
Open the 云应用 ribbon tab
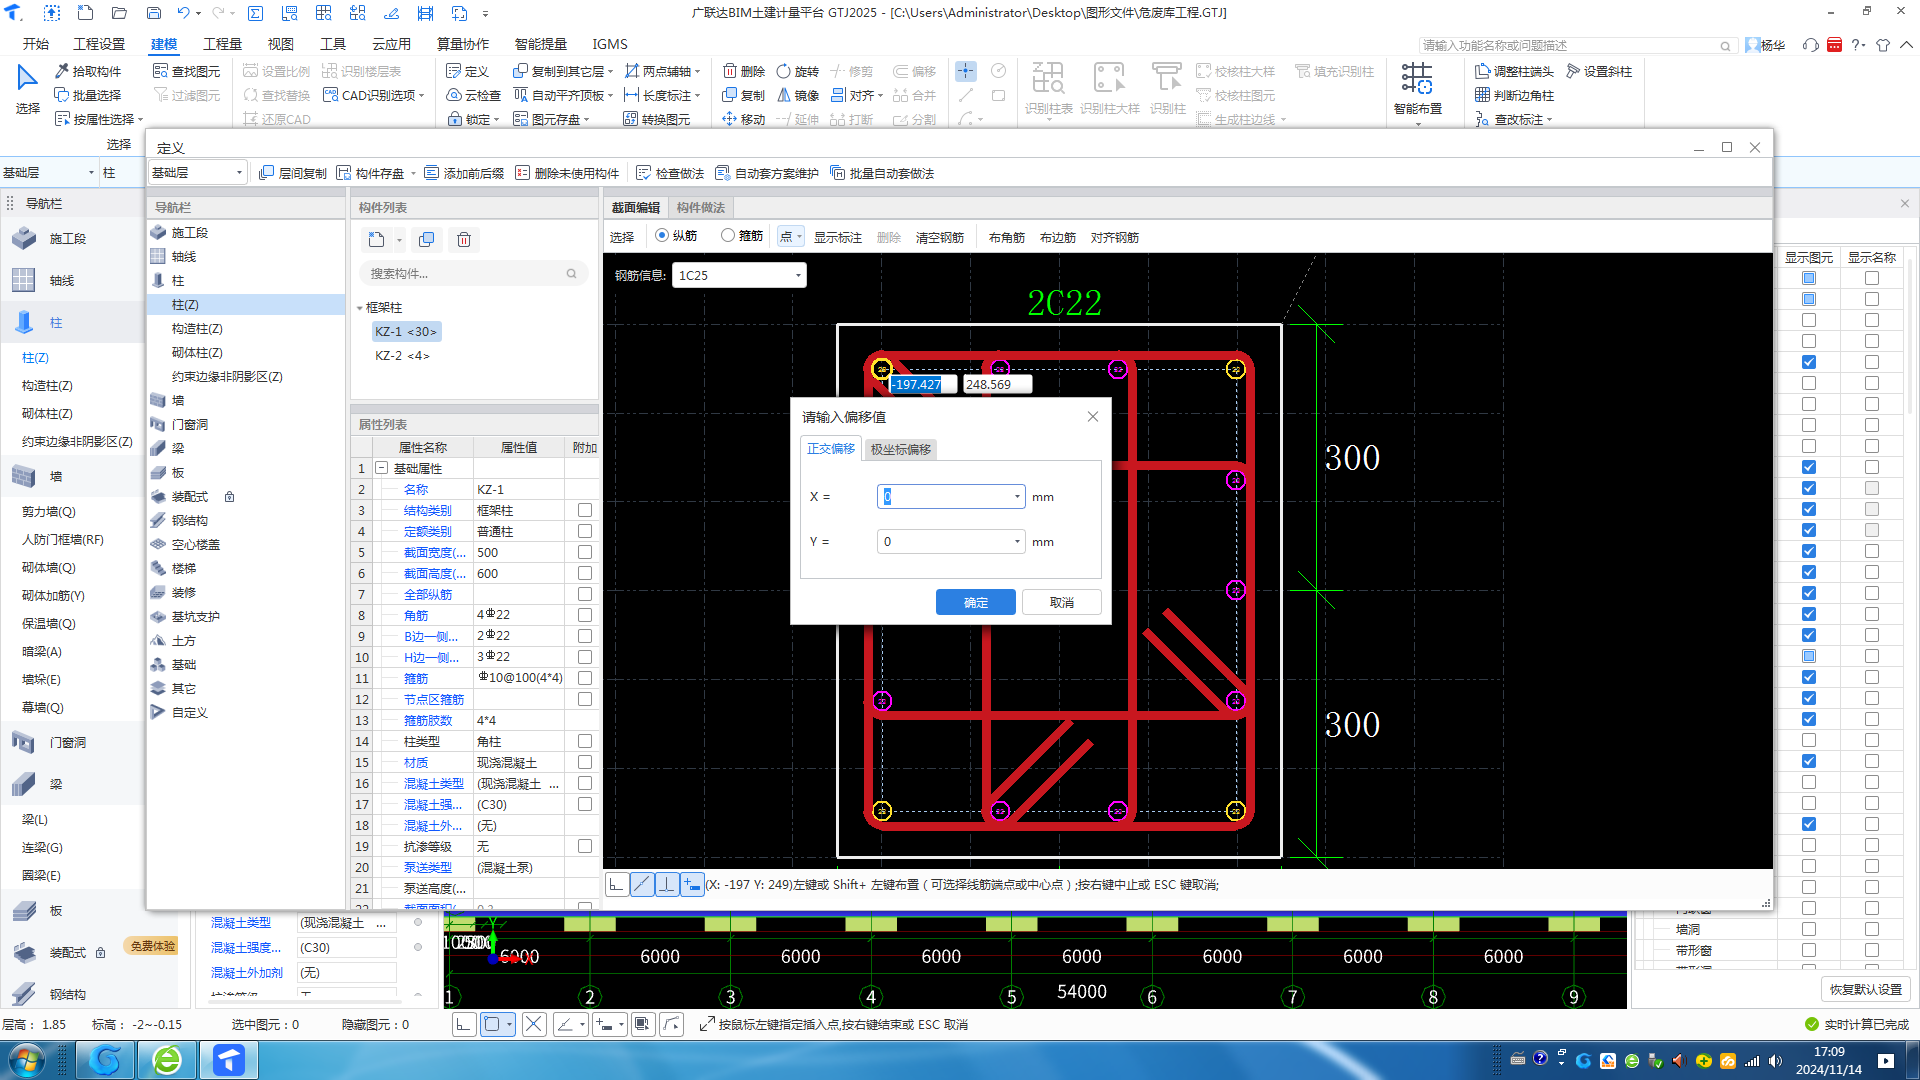click(x=391, y=44)
